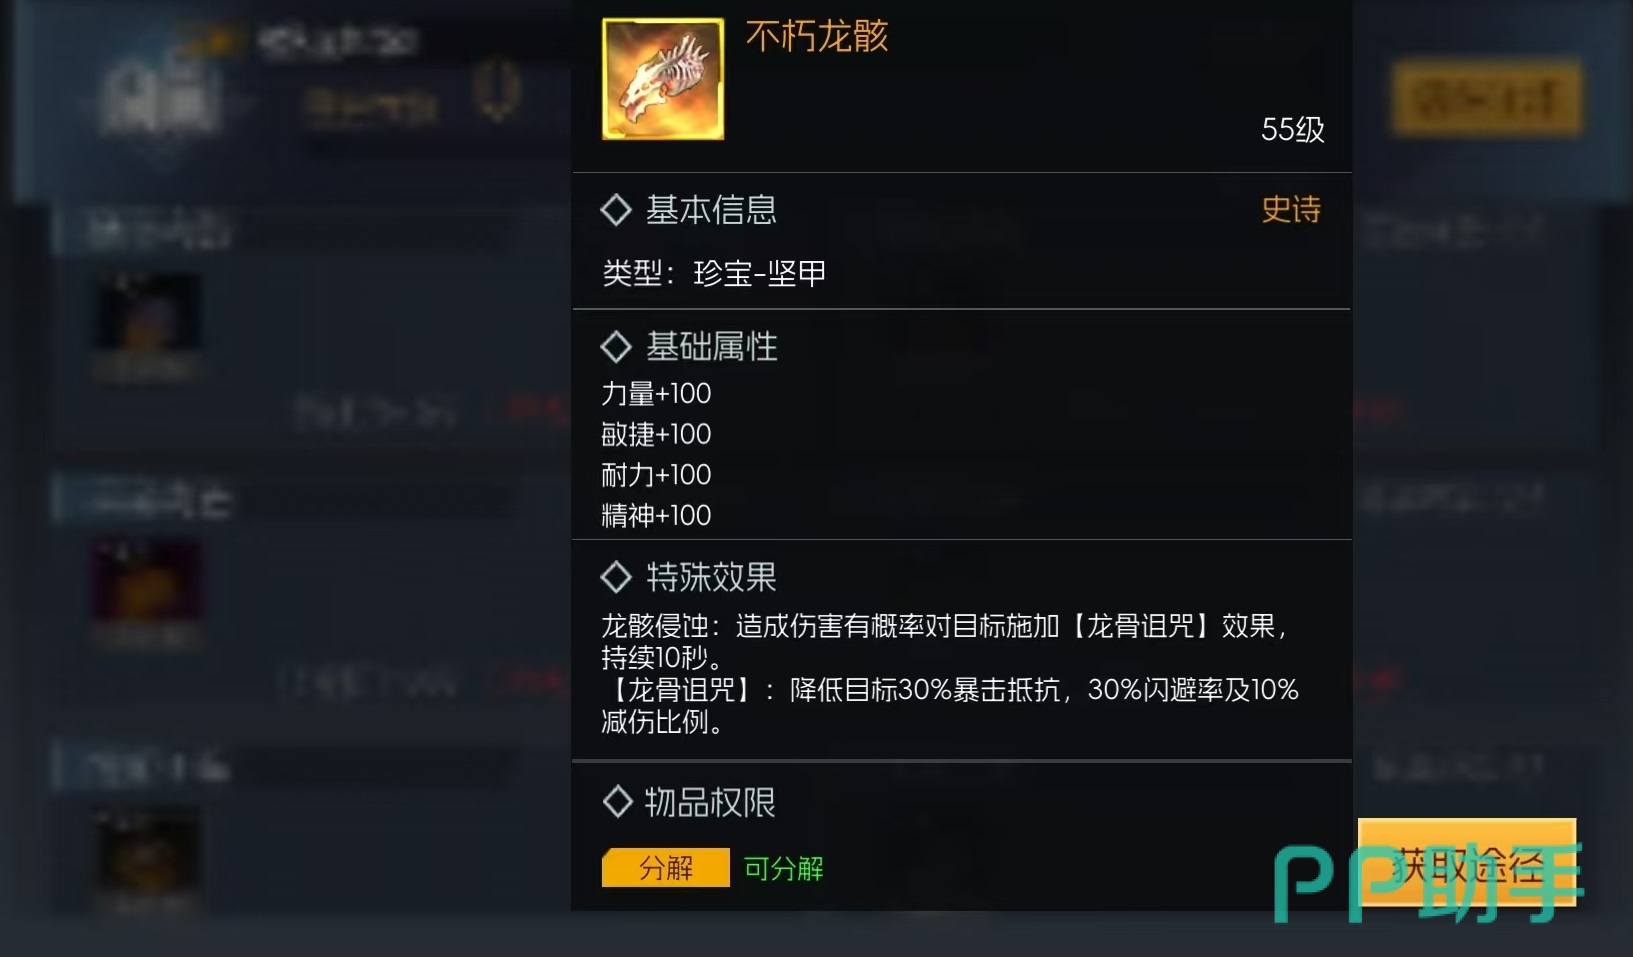This screenshot has width=1633, height=957.
Task: Select the first blurred item thumbnail on left
Action: 147,314
